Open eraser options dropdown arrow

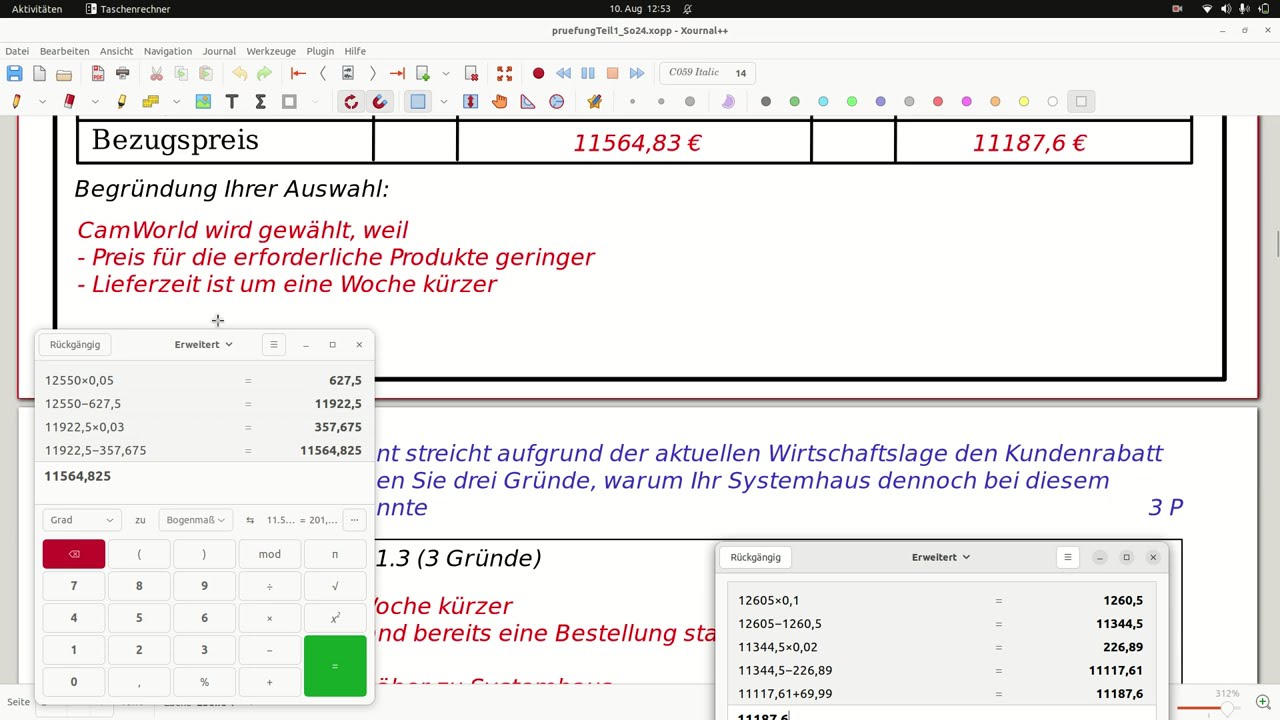(95, 101)
